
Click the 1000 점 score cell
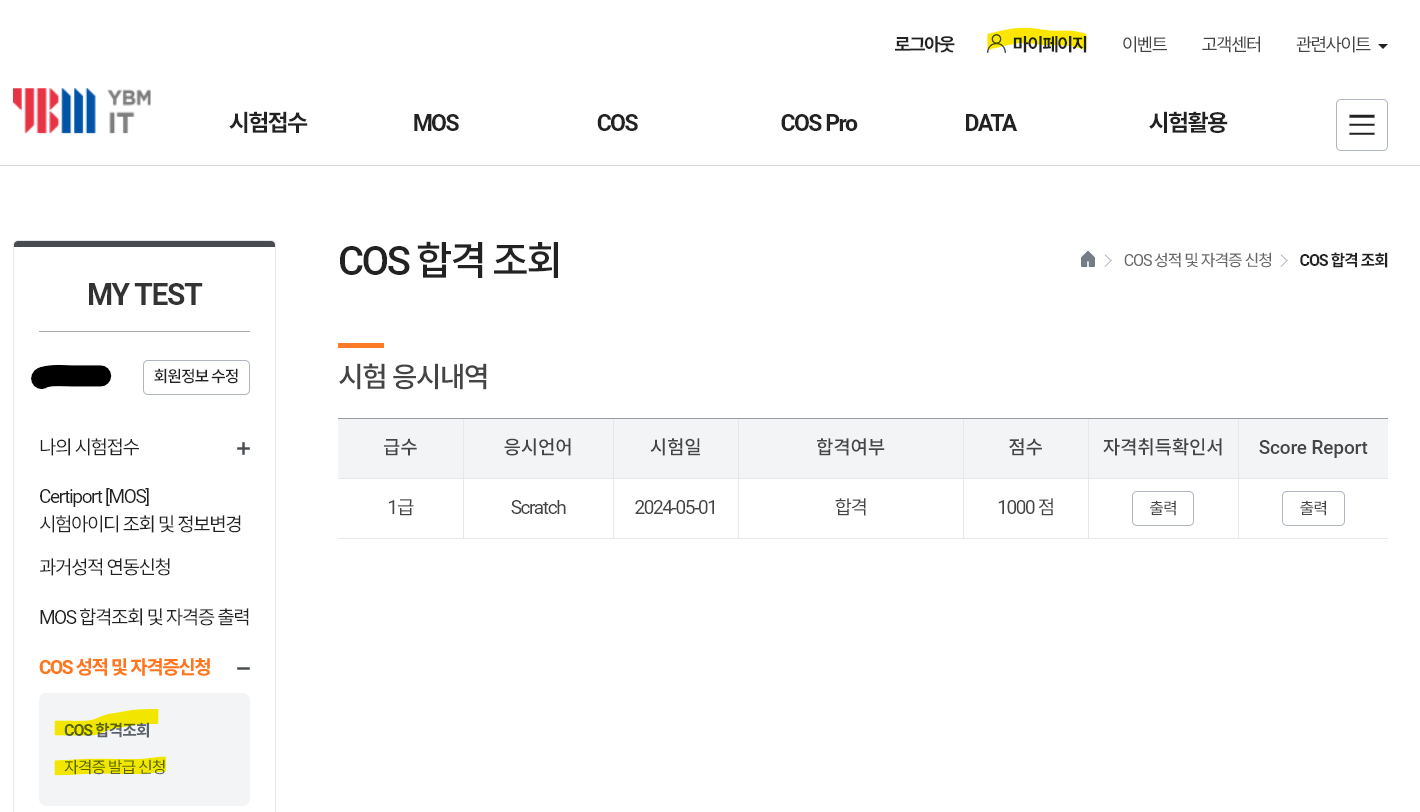[x=1026, y=508]
